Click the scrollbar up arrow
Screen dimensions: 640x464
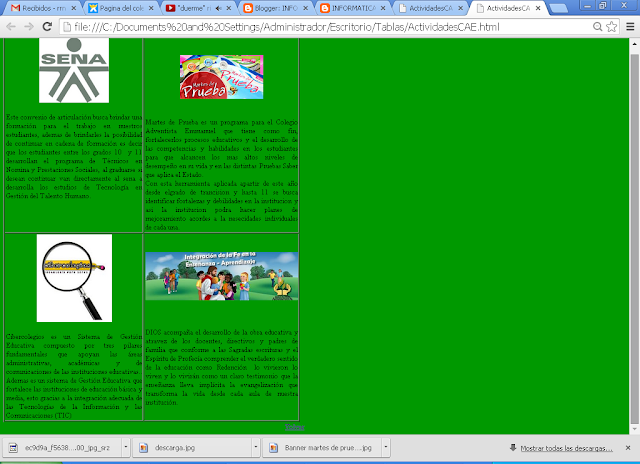click(635, 43)
